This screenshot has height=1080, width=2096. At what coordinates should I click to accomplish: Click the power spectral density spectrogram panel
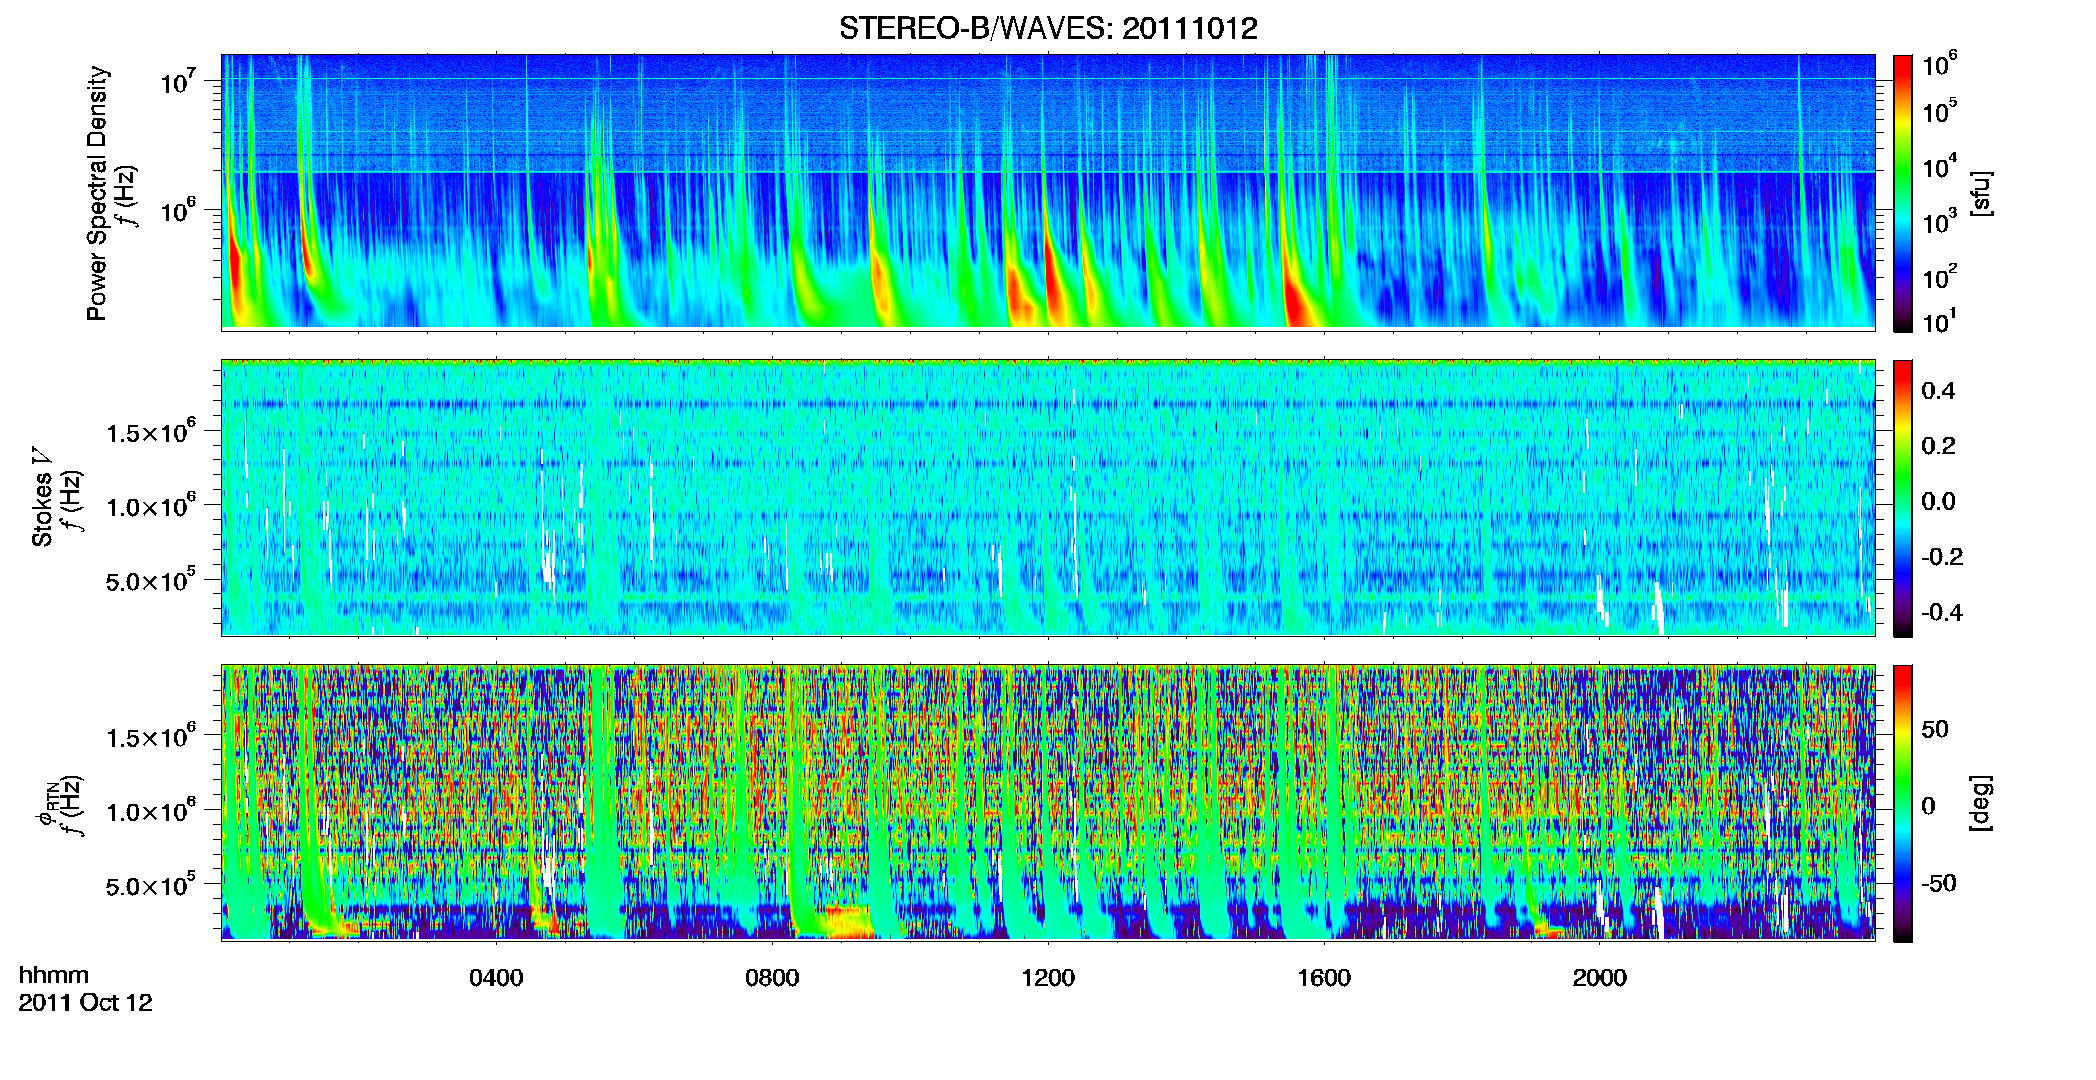click(1048, 192)
